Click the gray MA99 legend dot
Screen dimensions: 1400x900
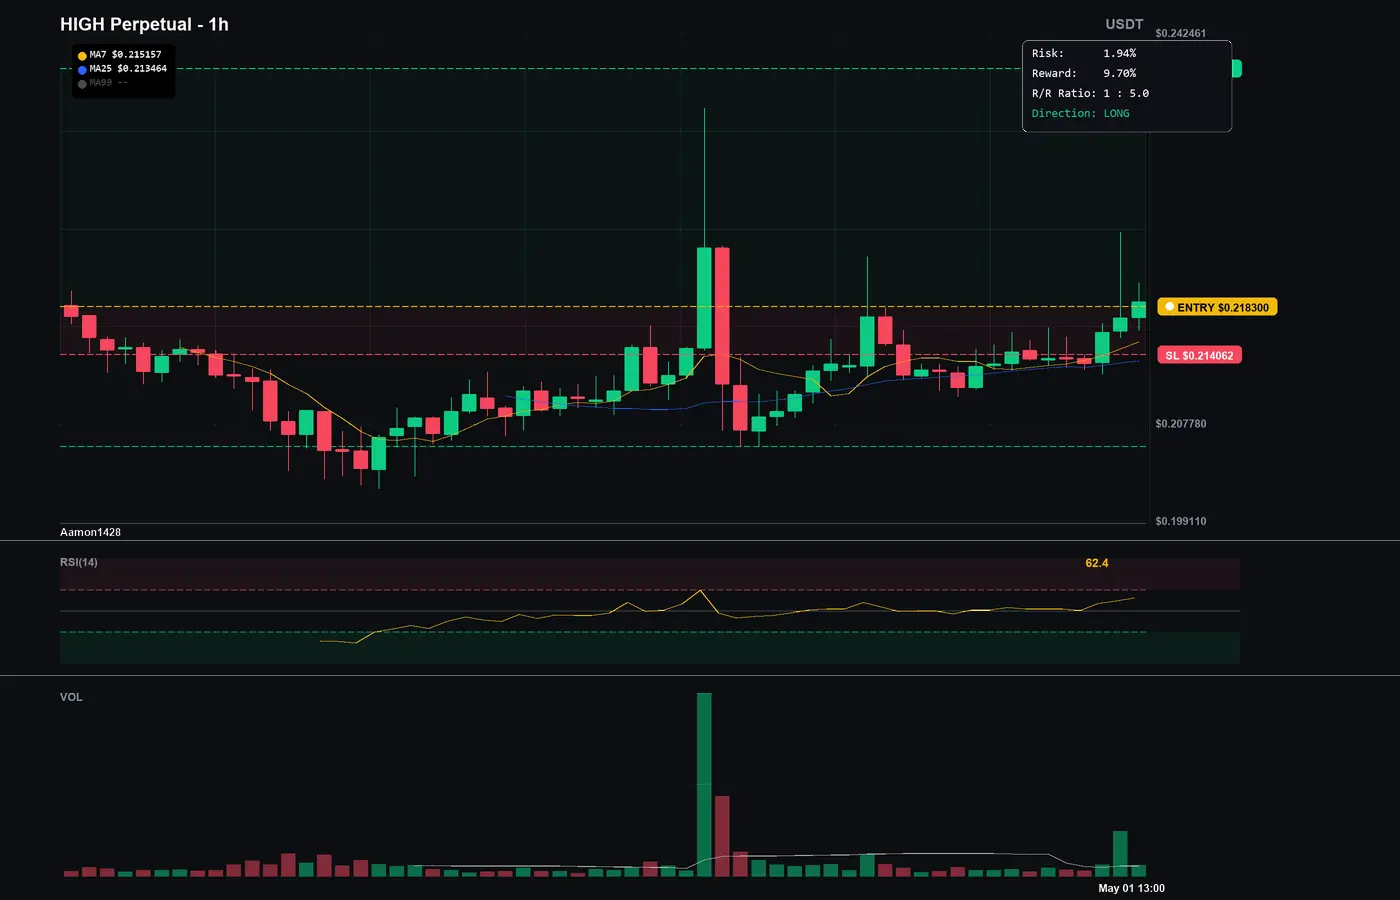82,84
